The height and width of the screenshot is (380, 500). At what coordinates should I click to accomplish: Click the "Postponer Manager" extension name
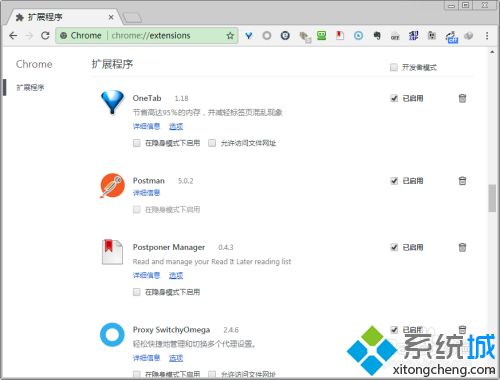[x=169, y=247]
